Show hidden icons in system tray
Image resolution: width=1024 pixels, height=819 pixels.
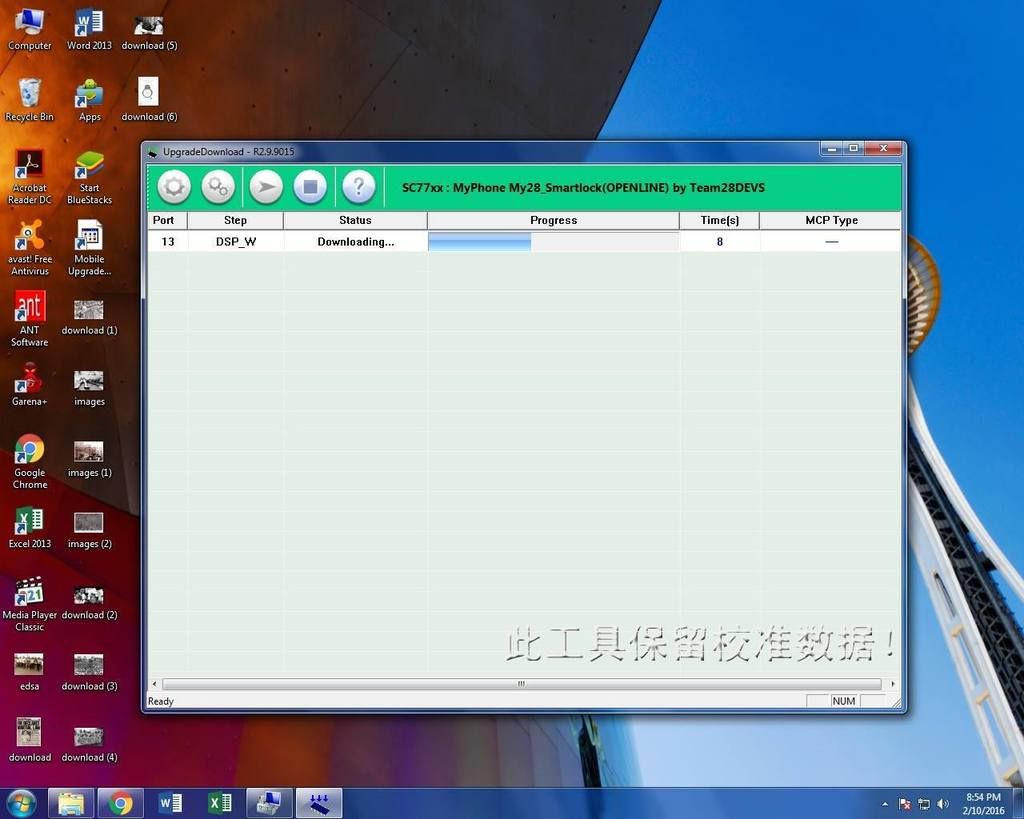[x=885, y=804]
